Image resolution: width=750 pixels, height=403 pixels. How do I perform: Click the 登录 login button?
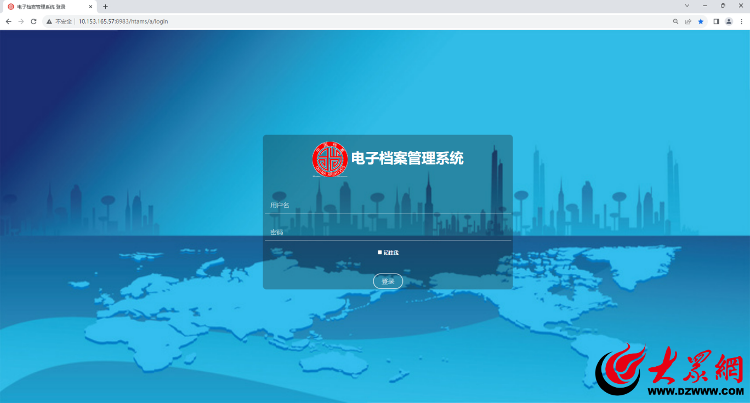coord(388,281)
